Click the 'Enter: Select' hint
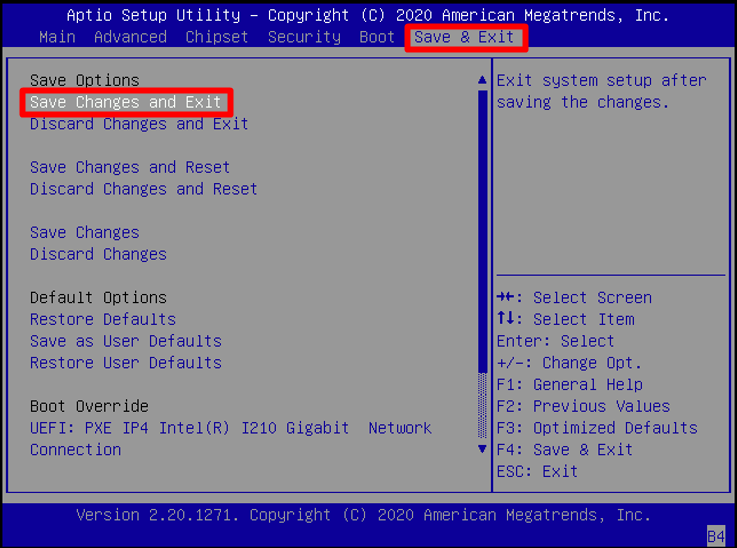Screen dimensions: 737x548 coord(556,341)
